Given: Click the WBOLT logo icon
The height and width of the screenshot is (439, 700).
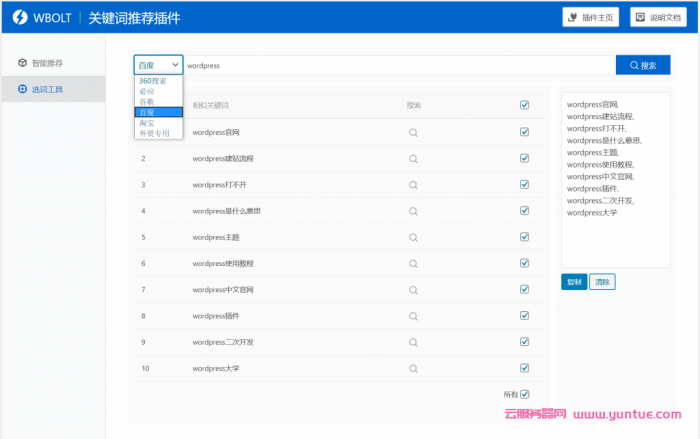Looking at the screenshot, I should [20, 17].
